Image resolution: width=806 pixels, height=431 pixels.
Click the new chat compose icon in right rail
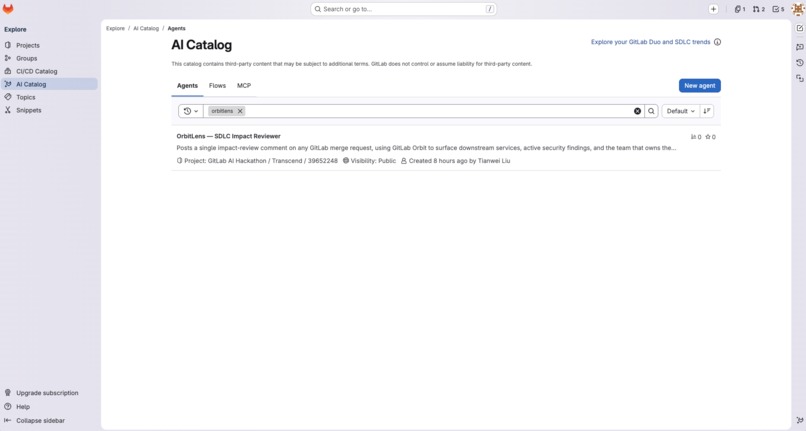point(799,28)
